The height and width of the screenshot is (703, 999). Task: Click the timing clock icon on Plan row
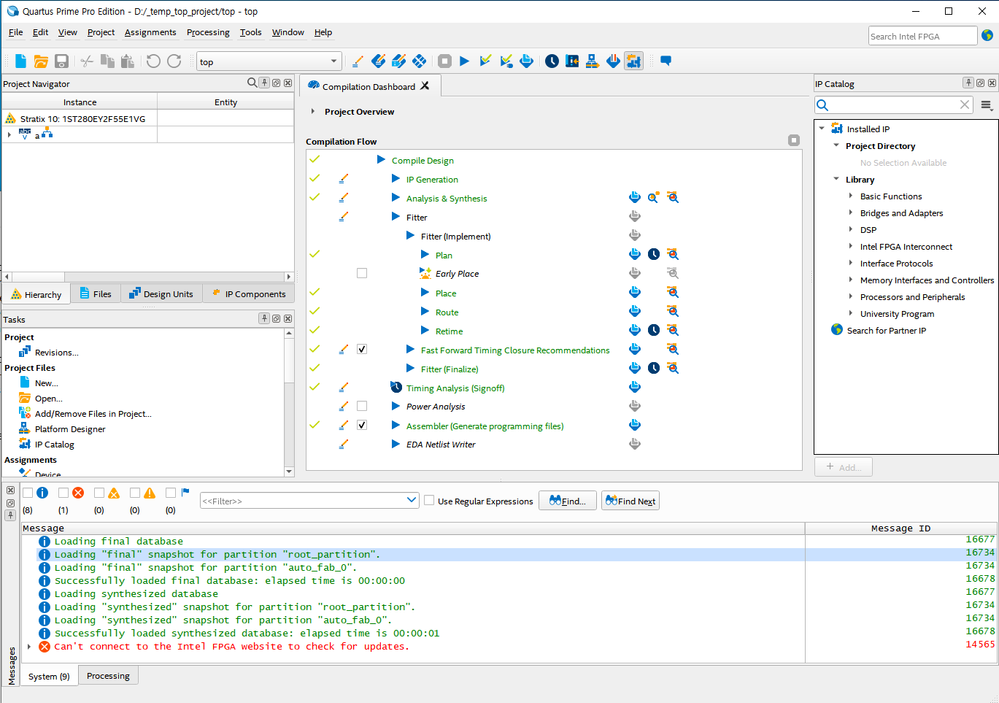pyautogui.click(x=653, y=255)
